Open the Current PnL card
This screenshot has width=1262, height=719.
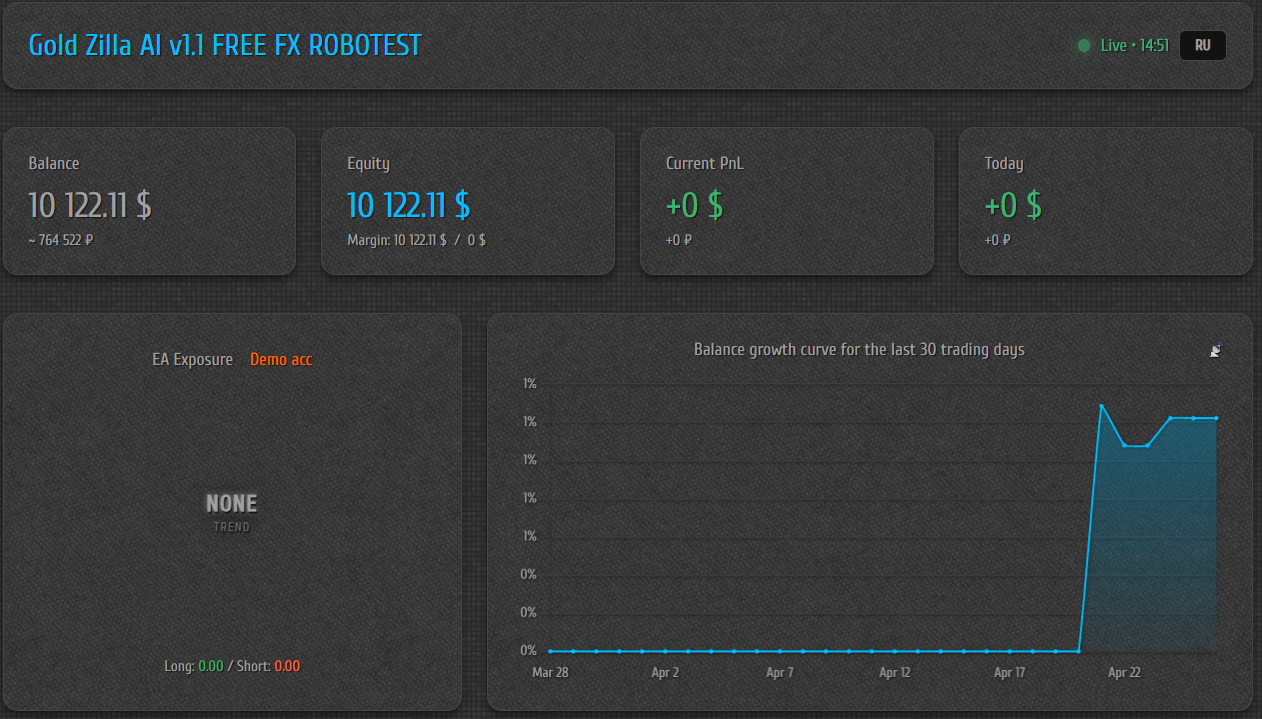[x=786, y=200]
